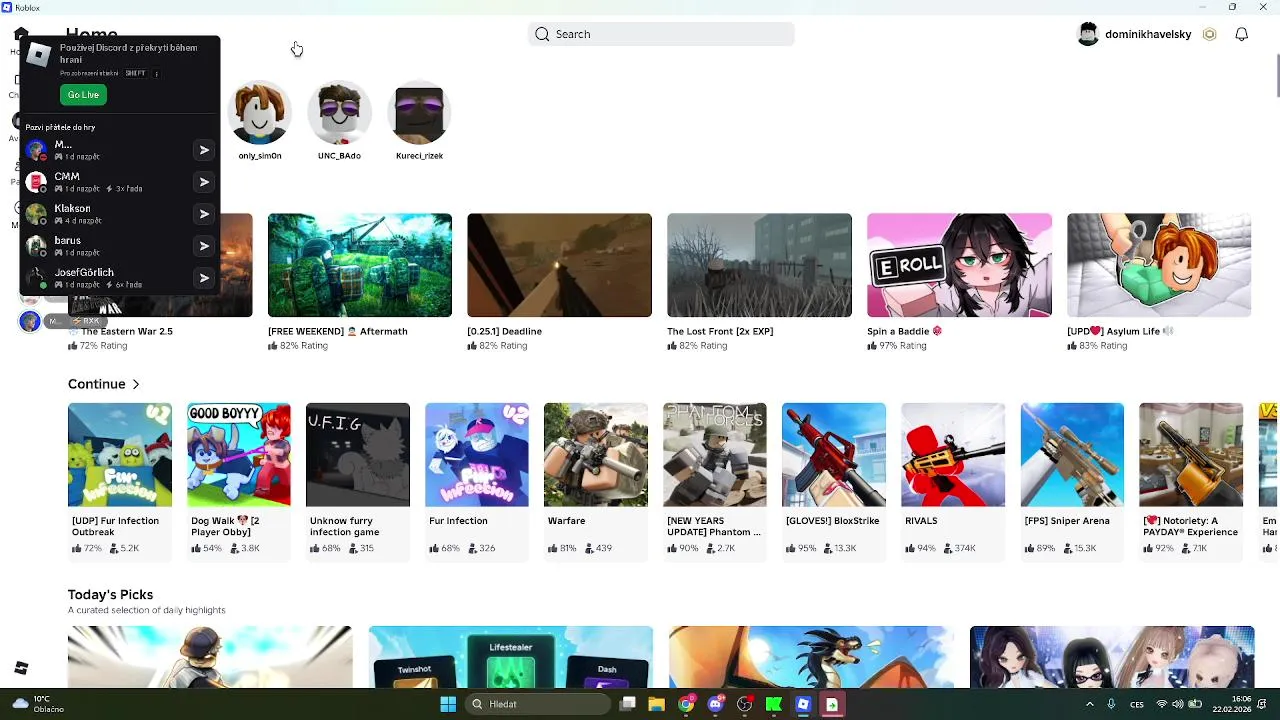Open Windows Start menu
This screenshot has width=1280, height=720.
[x=448, y=704]
